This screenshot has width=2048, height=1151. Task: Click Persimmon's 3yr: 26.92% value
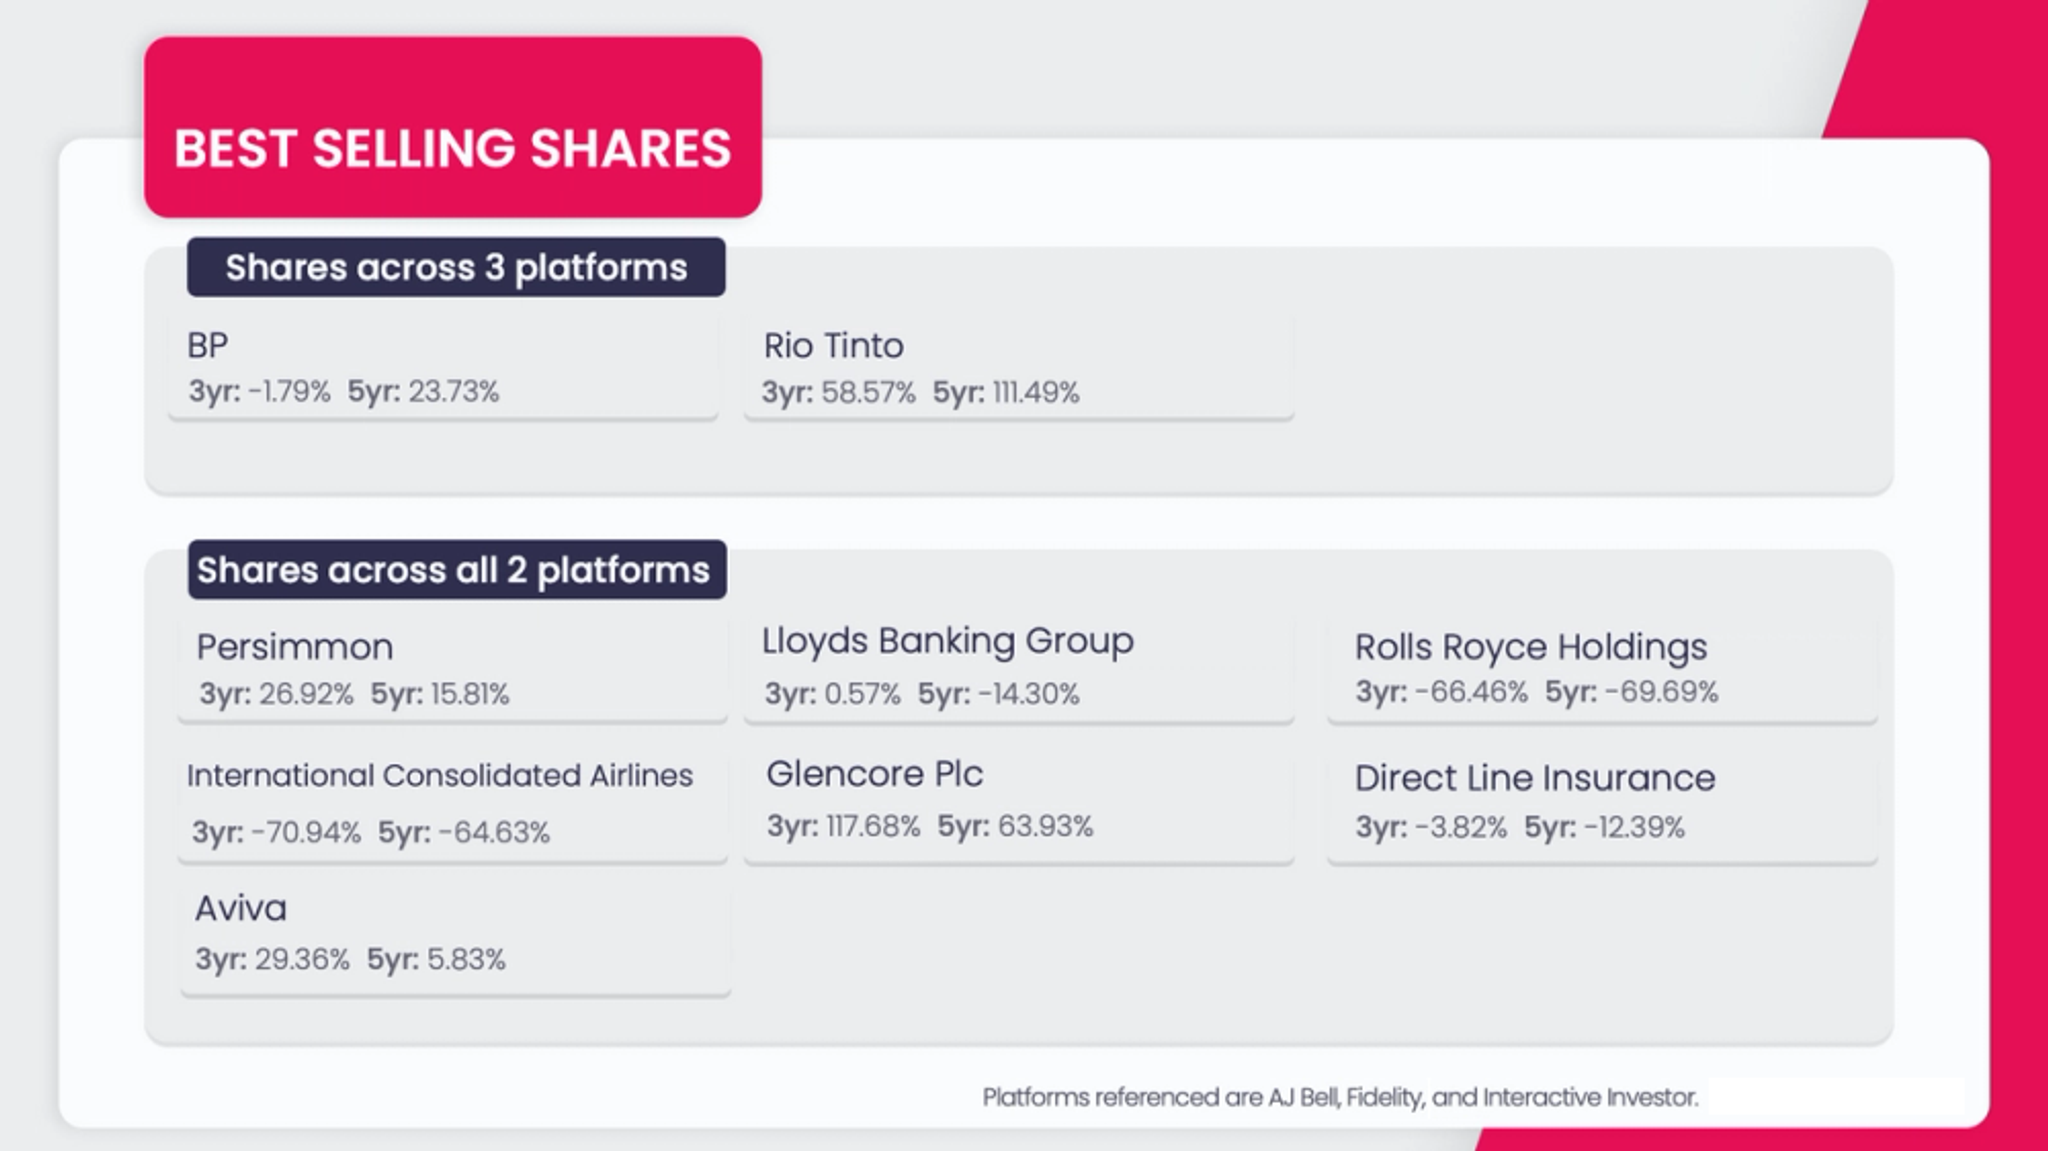click(x=276, y=694)
